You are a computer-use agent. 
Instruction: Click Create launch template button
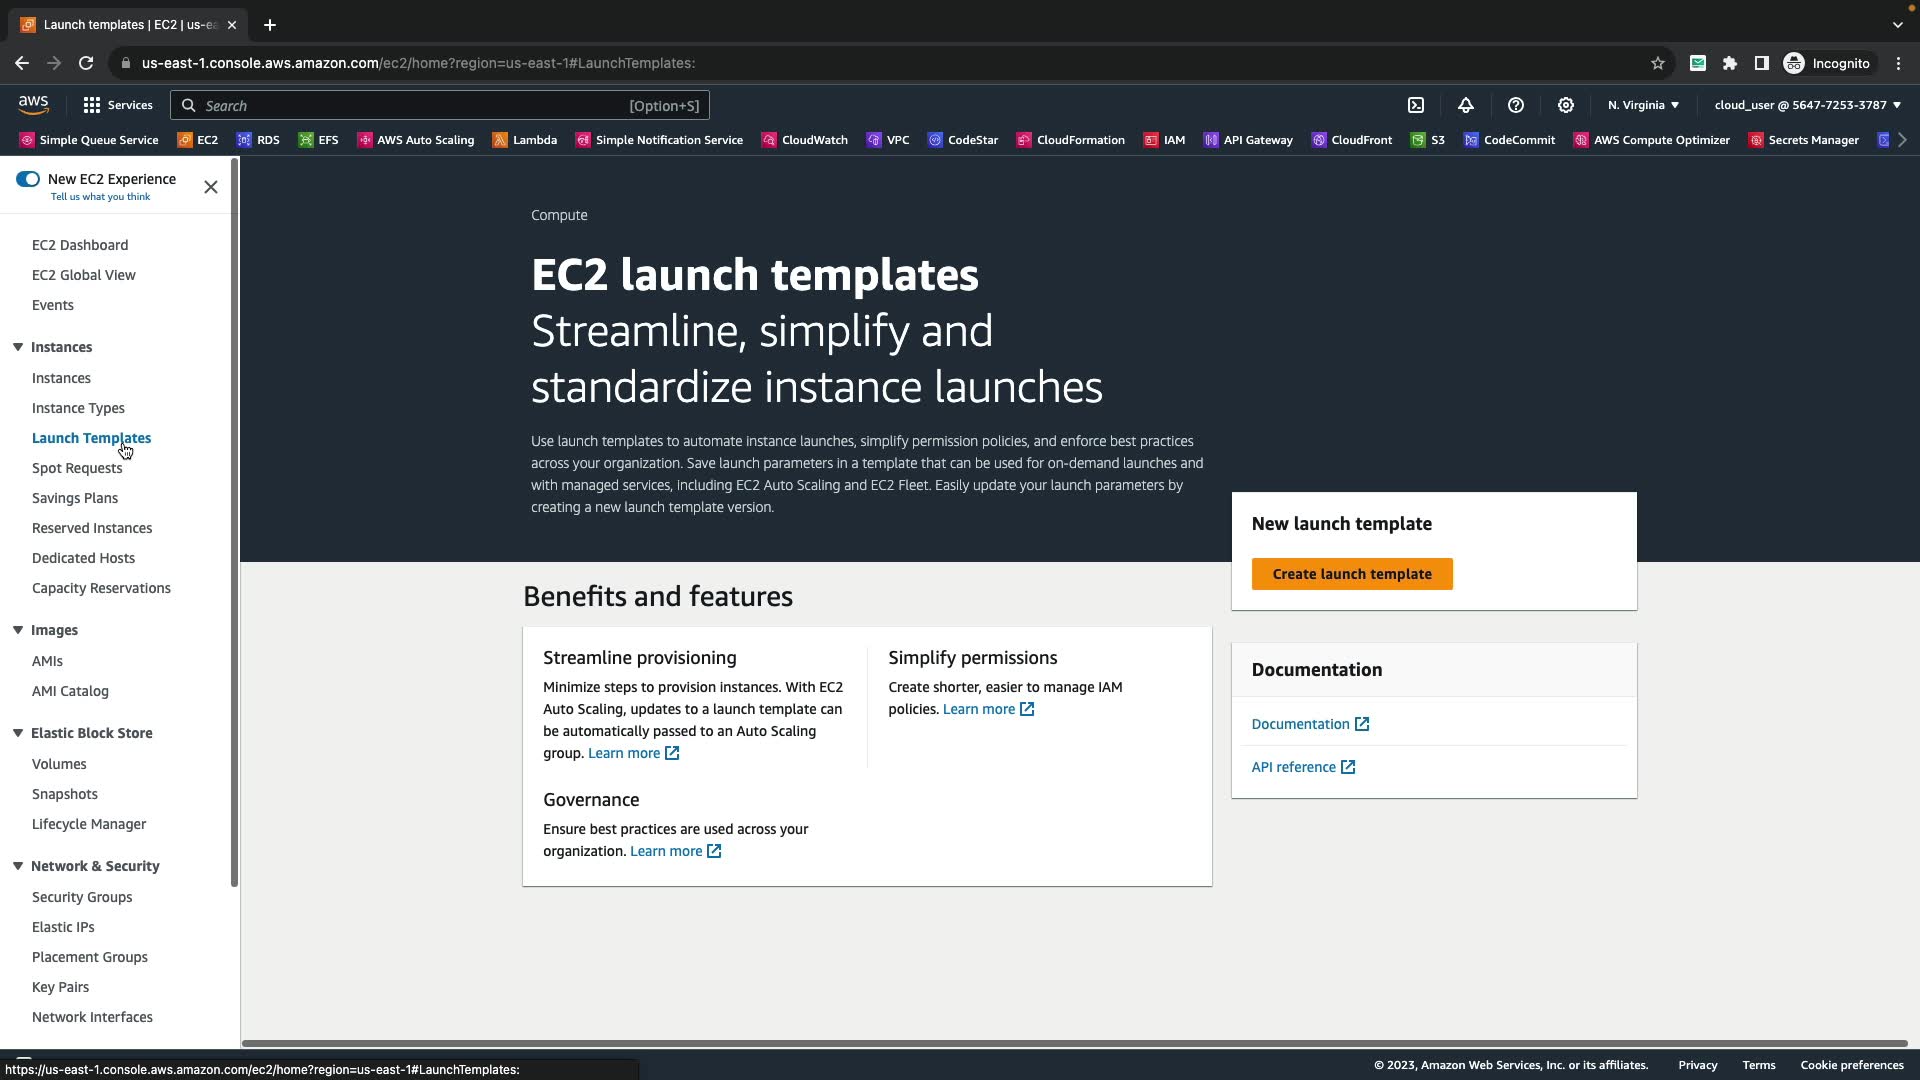pos(1352,574)
